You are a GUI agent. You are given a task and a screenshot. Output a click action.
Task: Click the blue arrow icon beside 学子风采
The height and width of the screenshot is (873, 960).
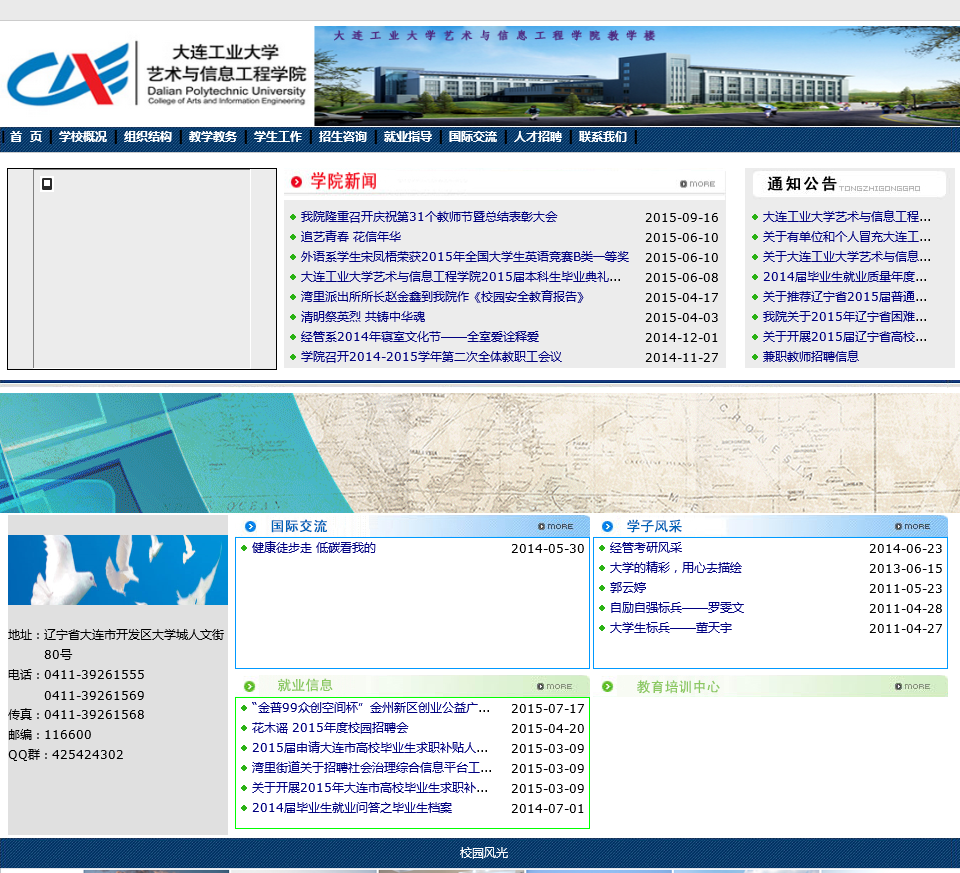[x=607, y=526]
